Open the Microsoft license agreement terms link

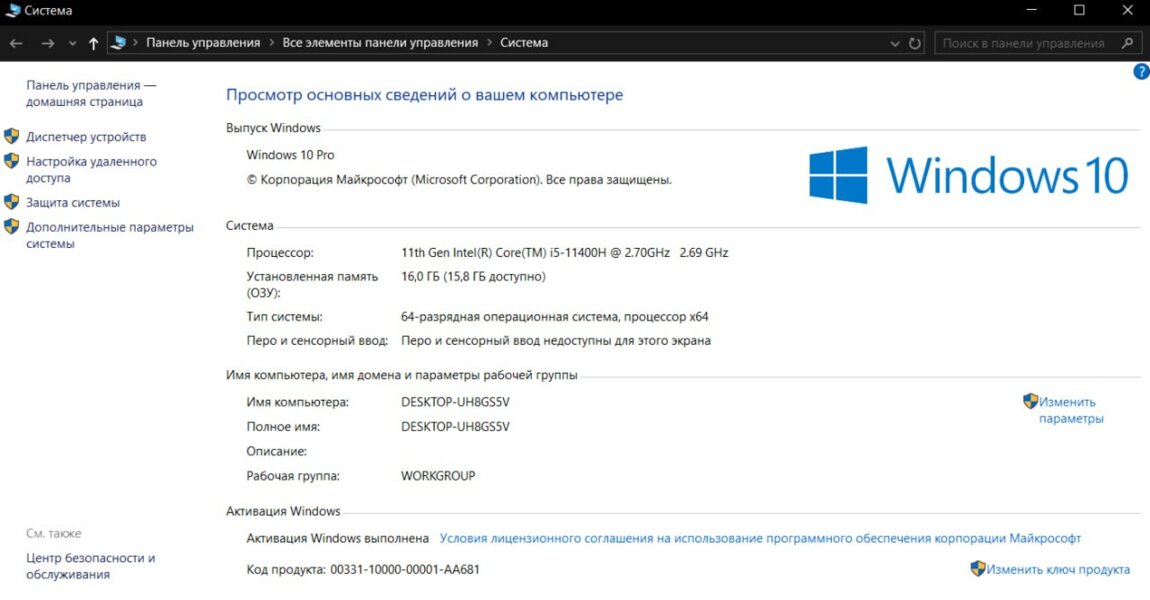point(760,538)
